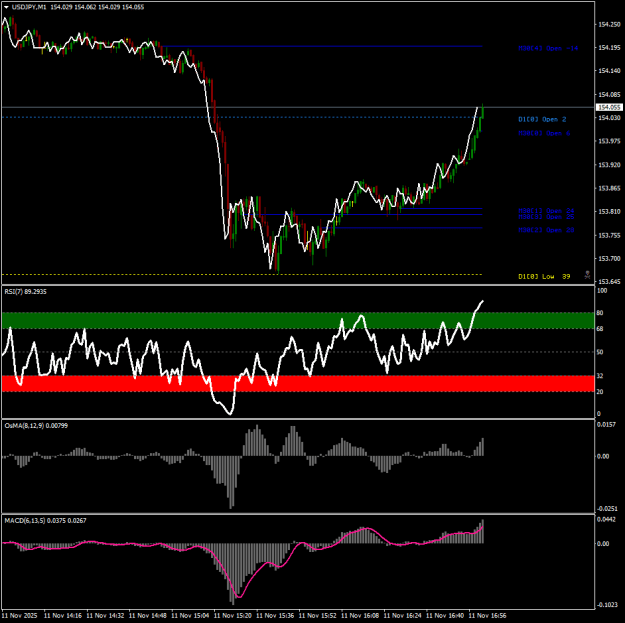Click 154.250 on the price scale
Image resolution: width=625 pixels, height=623 pixels.
point(609,24)
